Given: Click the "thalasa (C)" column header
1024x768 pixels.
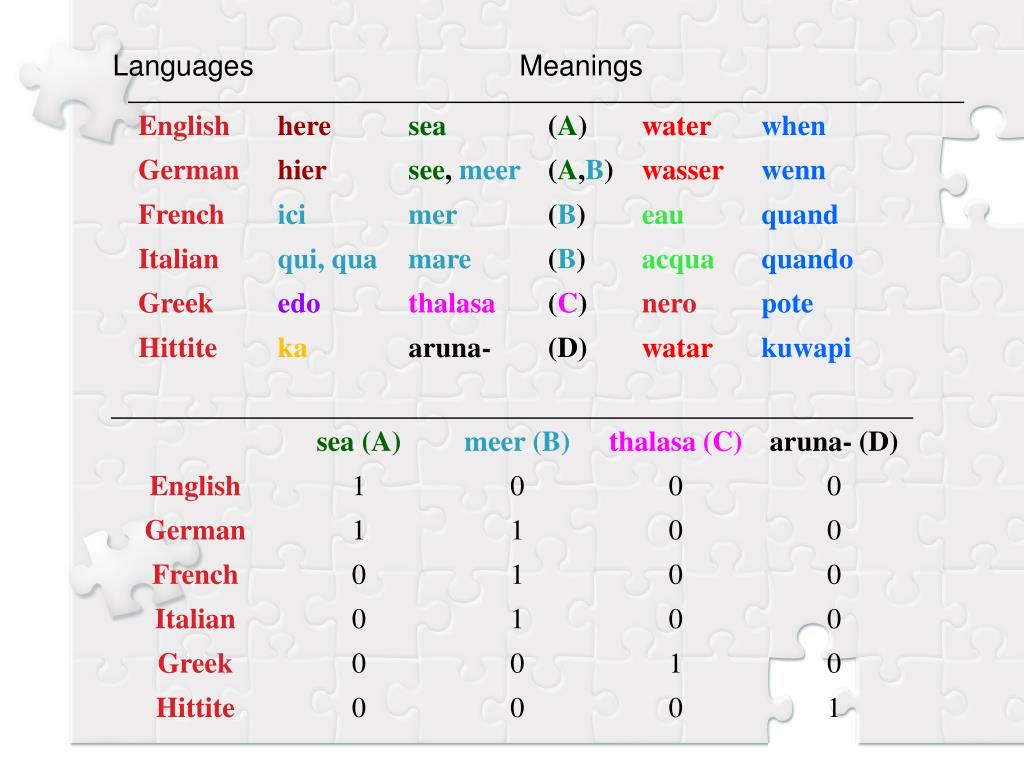Looking at the screenshot, I should click(675, 443).
